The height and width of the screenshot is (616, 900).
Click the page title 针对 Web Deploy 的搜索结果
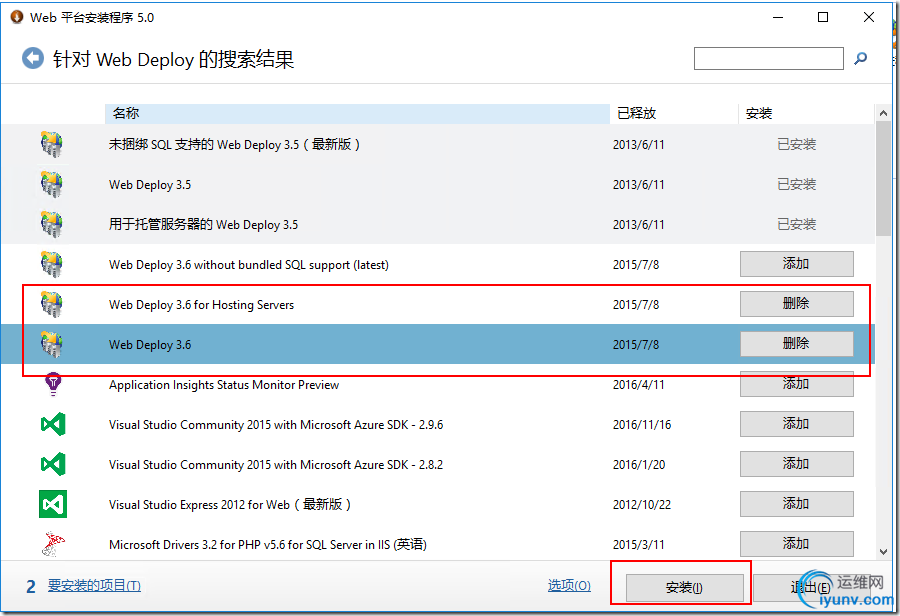click(173, 59)
